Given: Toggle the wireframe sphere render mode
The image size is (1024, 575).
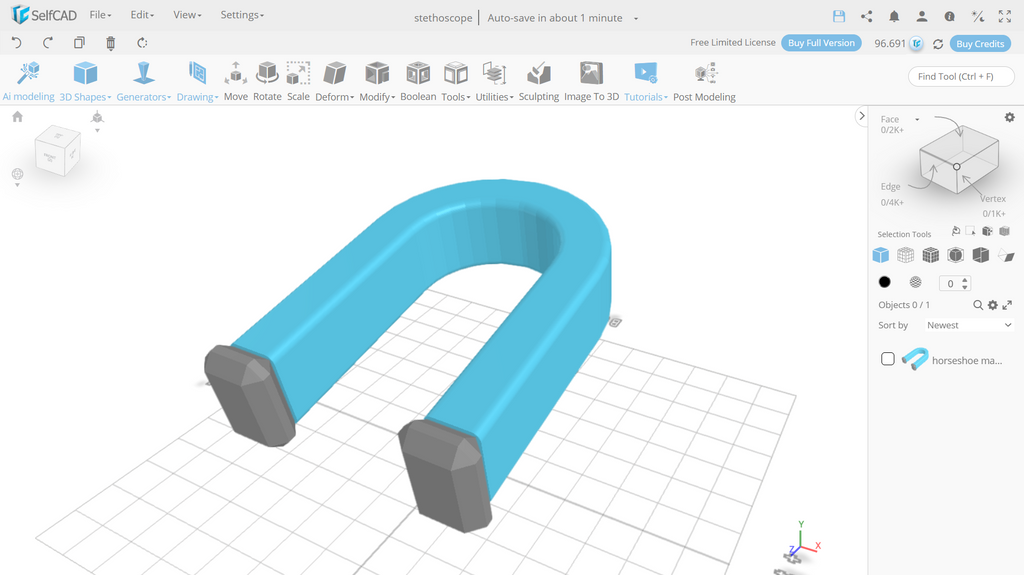Looking at the screenshot, I should (x=916, y=282).
